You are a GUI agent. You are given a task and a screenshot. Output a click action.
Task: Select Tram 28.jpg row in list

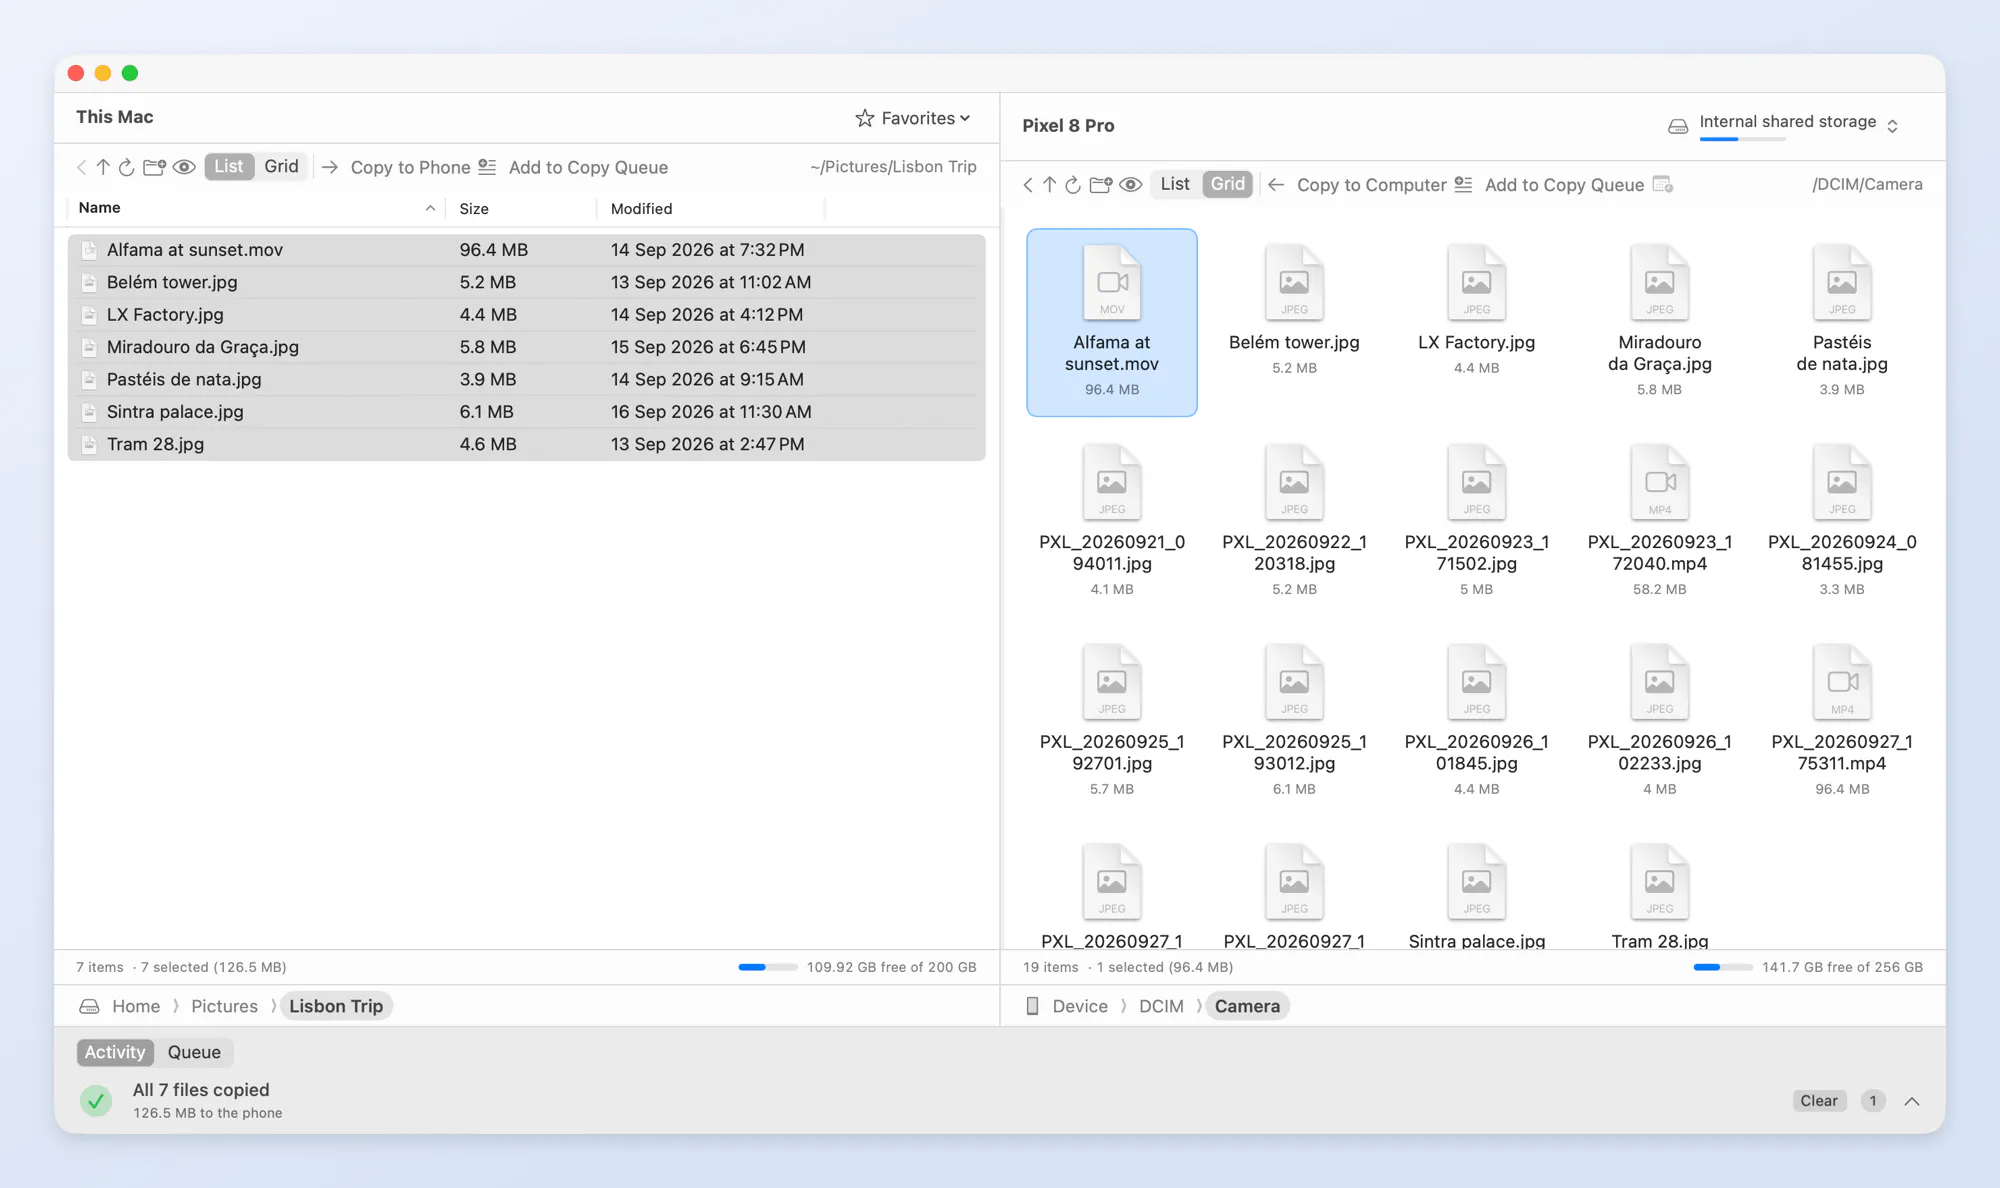(x=527, y=444)
